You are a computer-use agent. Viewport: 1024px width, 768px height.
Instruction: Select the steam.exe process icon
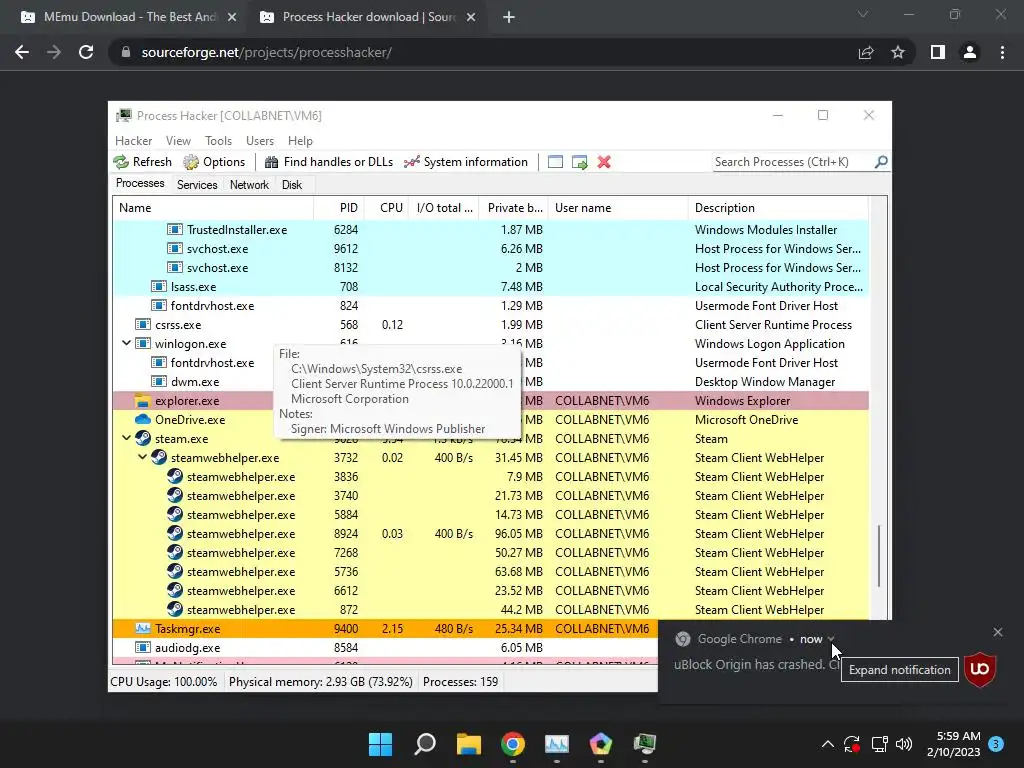(x=143, y=439)
